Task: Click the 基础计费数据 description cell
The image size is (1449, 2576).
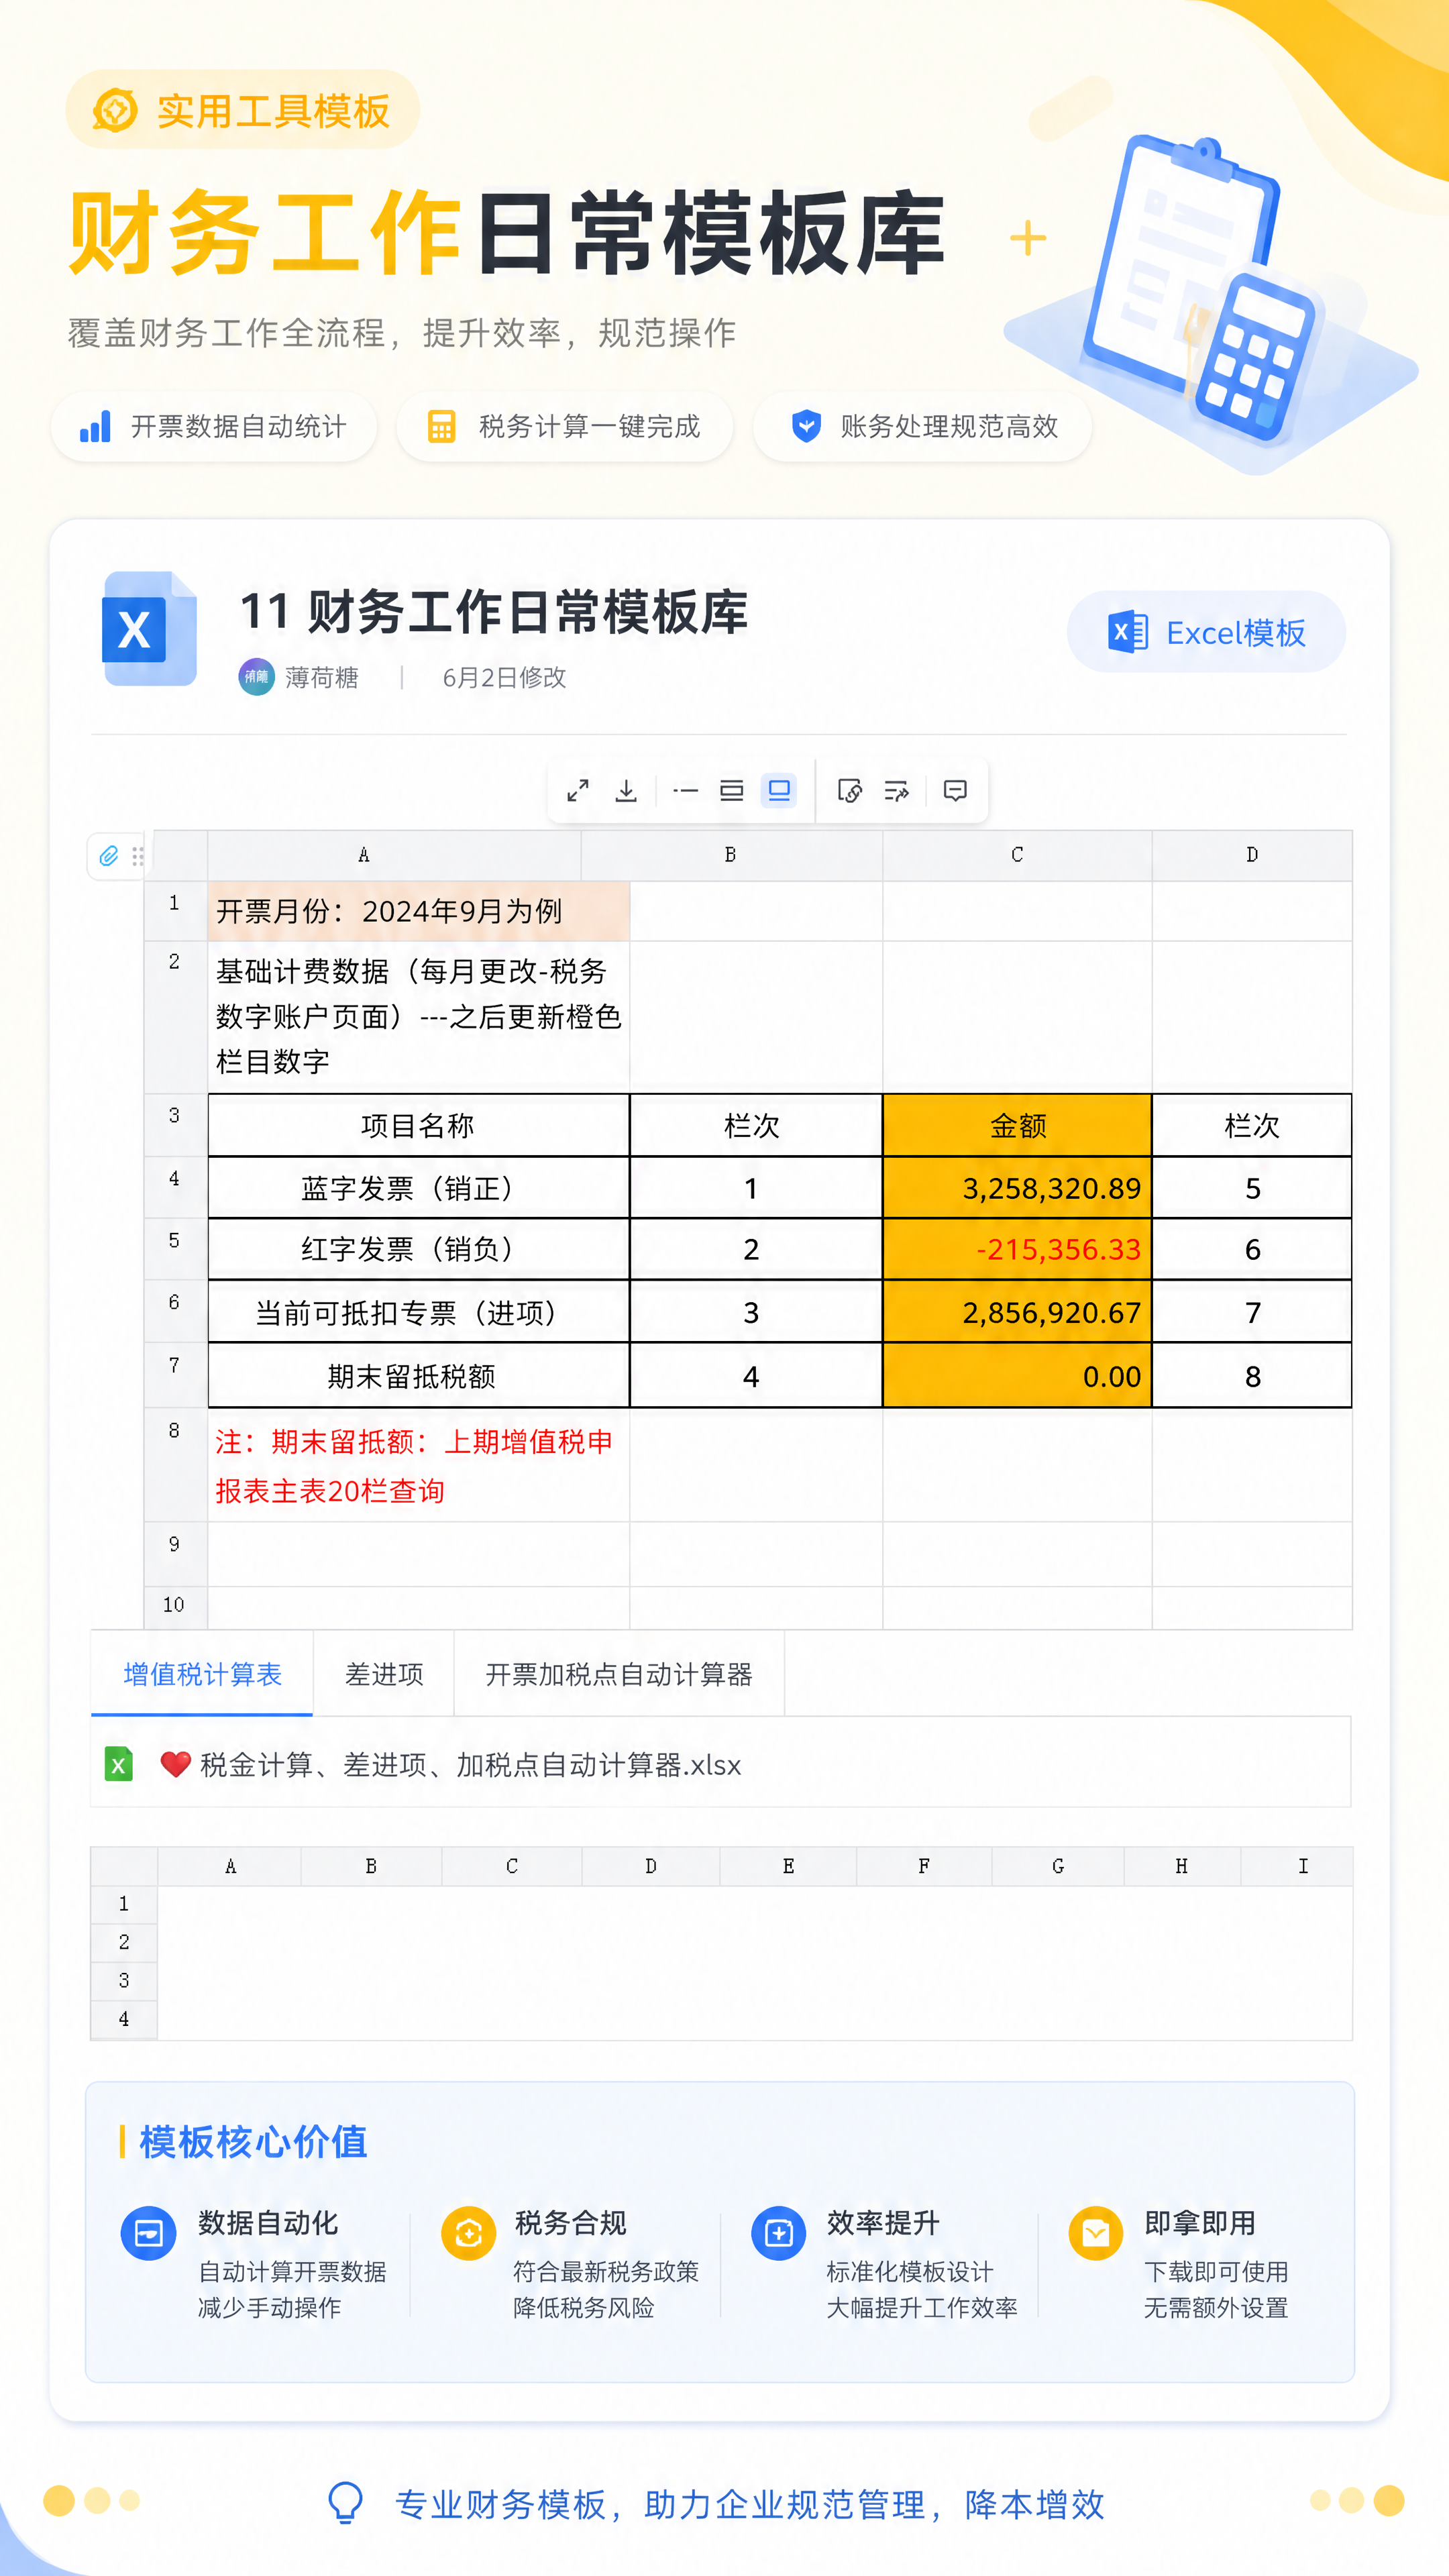Action: click(418, 1016)
